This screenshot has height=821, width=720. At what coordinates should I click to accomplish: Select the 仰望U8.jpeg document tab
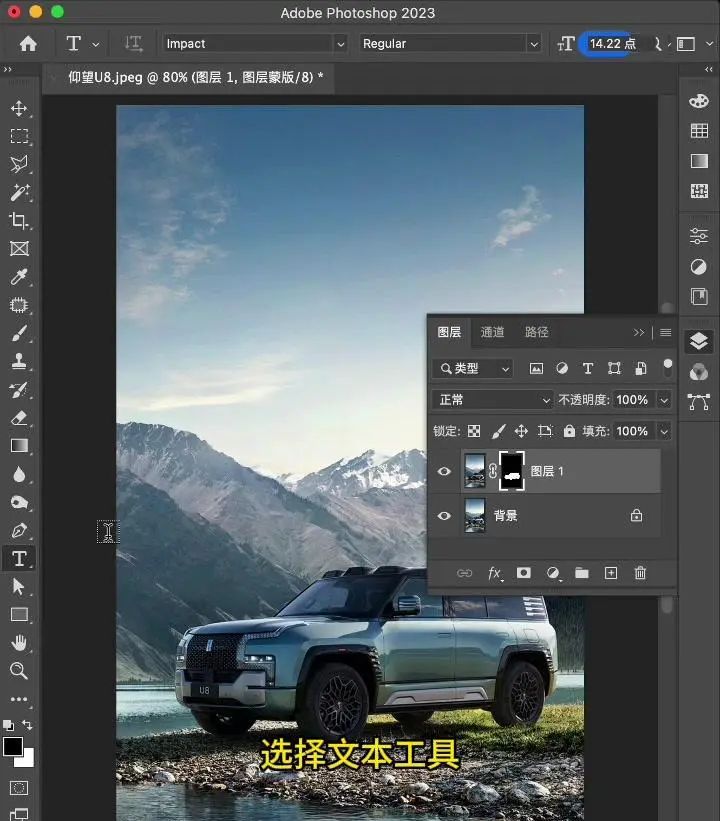[x=195, y=77]
